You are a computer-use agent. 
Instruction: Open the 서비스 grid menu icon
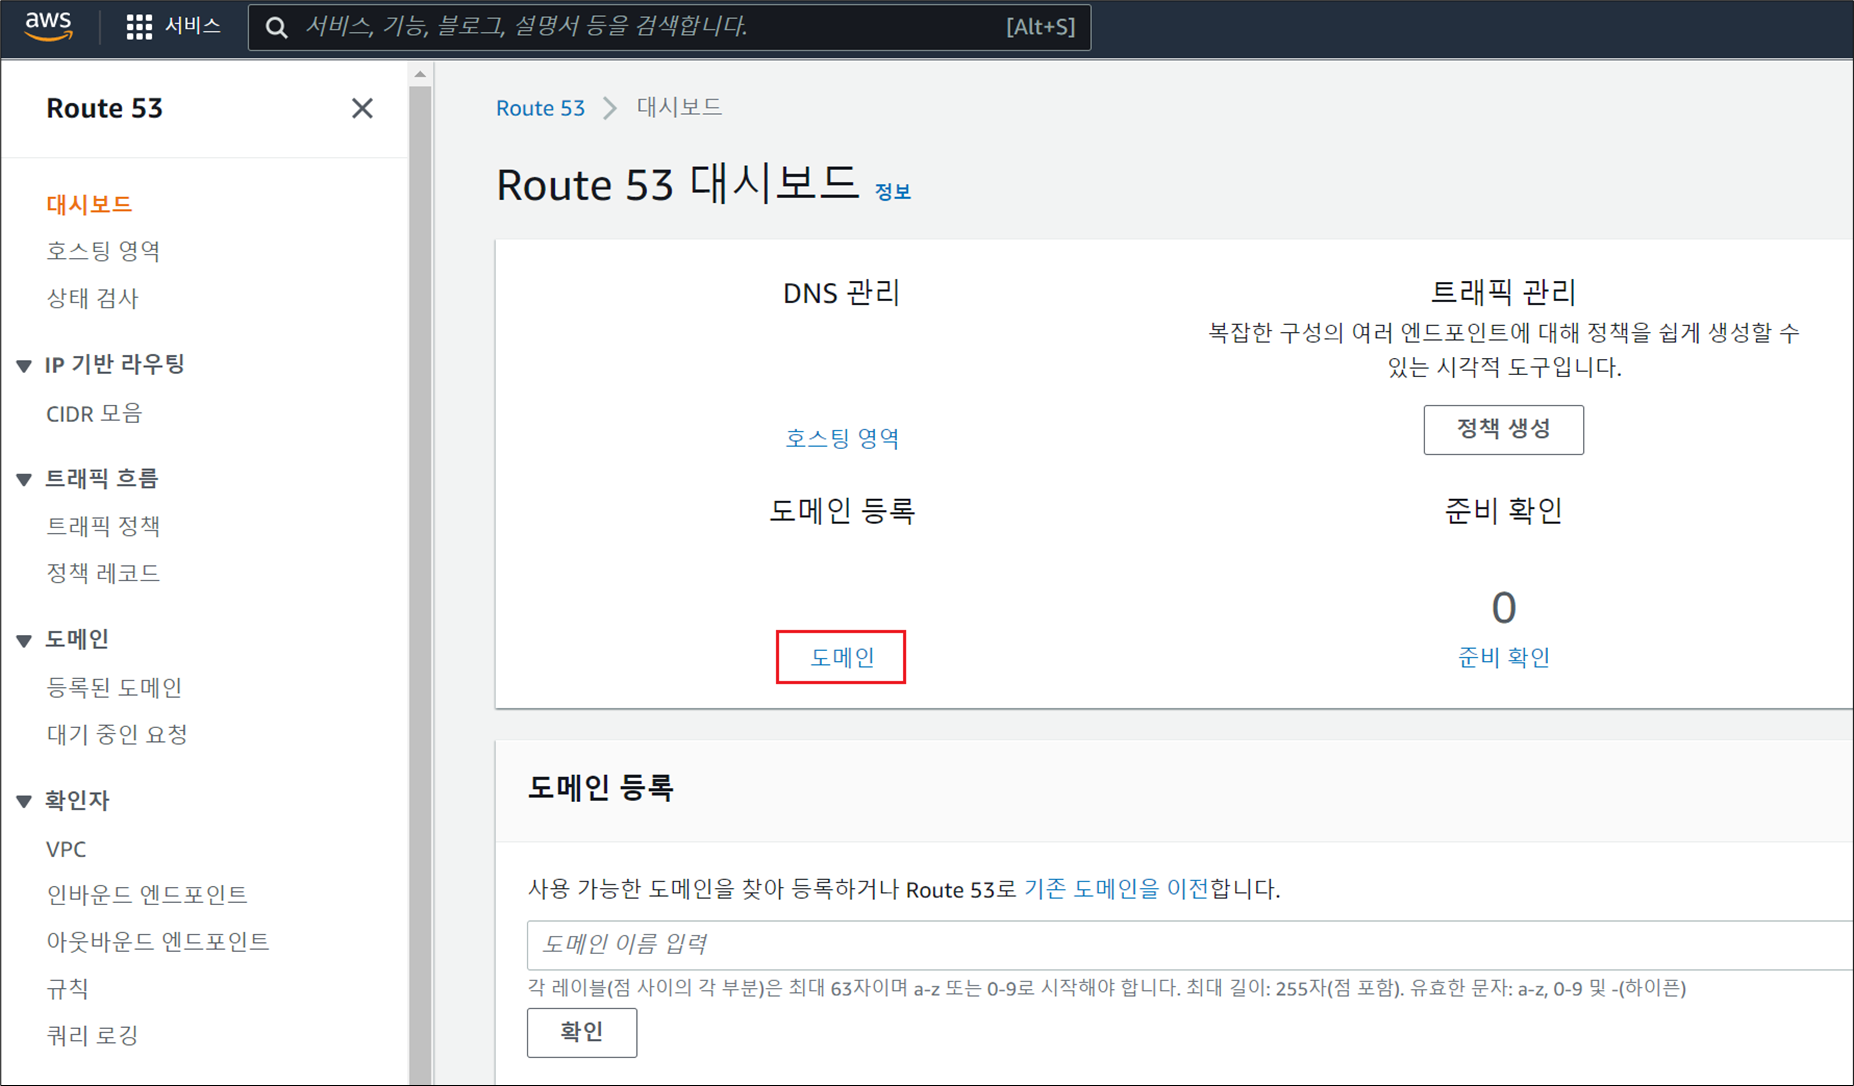click(x=139, y=27)
